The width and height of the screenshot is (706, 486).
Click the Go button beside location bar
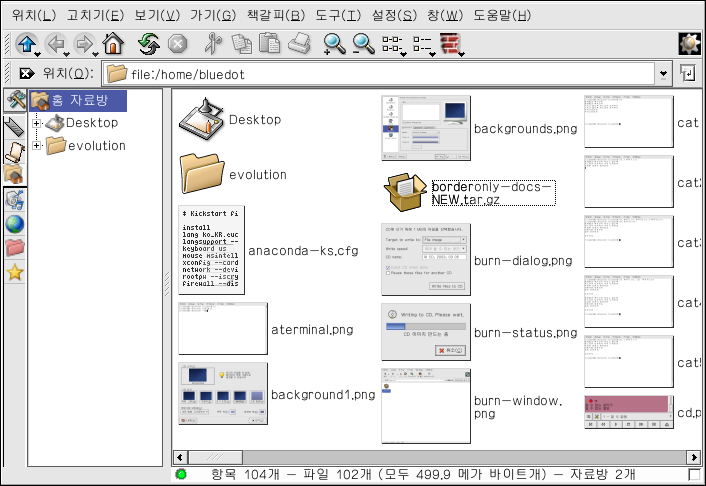pyautogui.click(x=688, y=74)
